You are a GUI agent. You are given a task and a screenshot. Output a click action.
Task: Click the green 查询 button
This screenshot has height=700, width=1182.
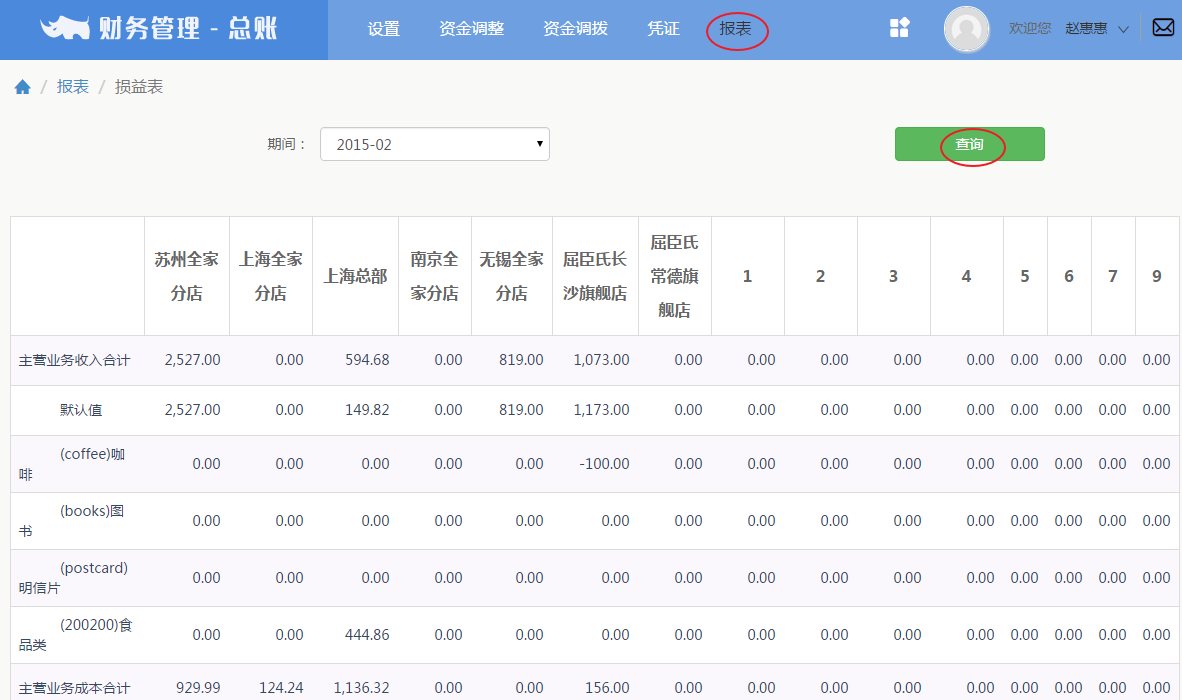pyautogui.click(x=969, y=144)
